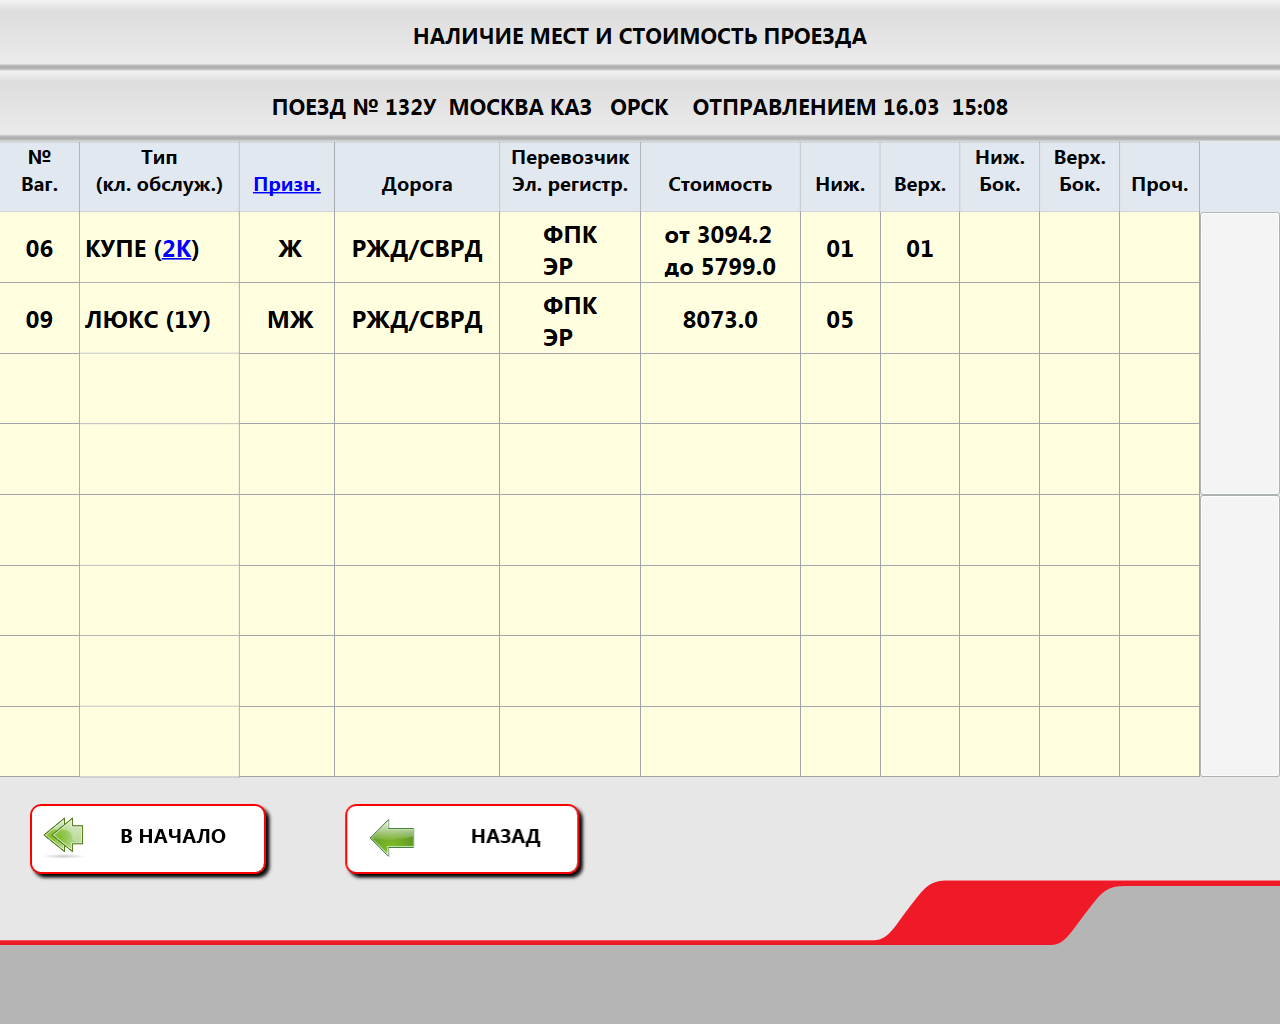This screenshot has width=1280, height=1024.
Task: Click the Верх. Бок. column header
Action: (x=1080, y=176)
